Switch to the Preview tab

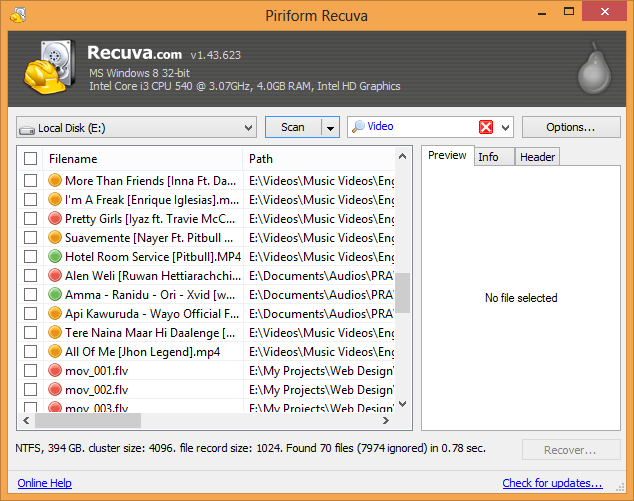click(x=447, y=155)
